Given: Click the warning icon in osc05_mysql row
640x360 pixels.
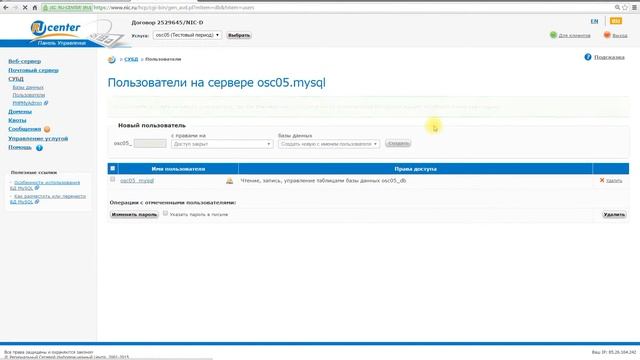Looking at the screenshot, I should coord(229,180).
